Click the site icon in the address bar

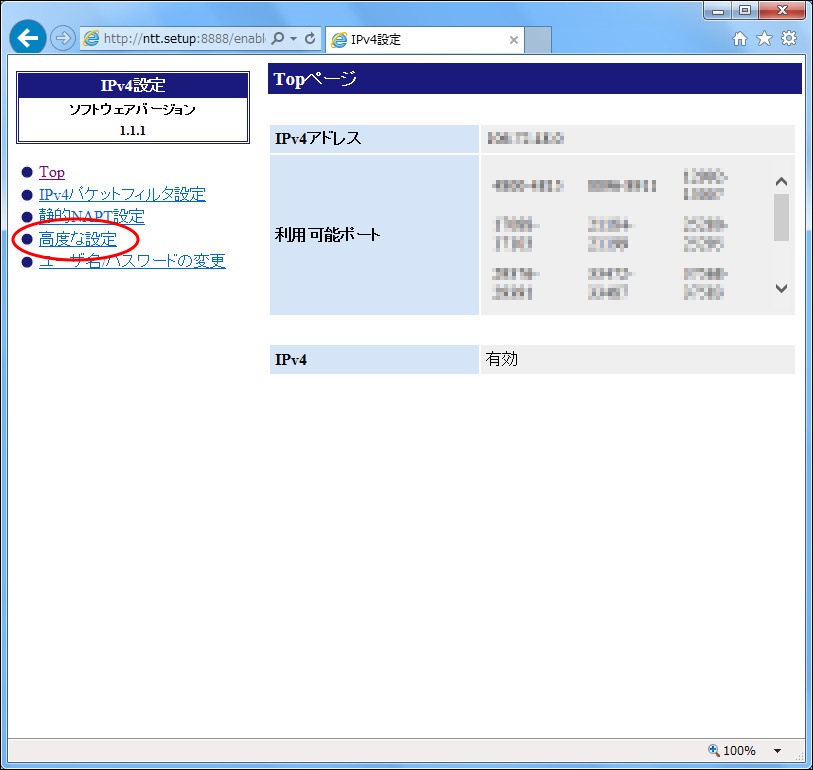point(91,37)
